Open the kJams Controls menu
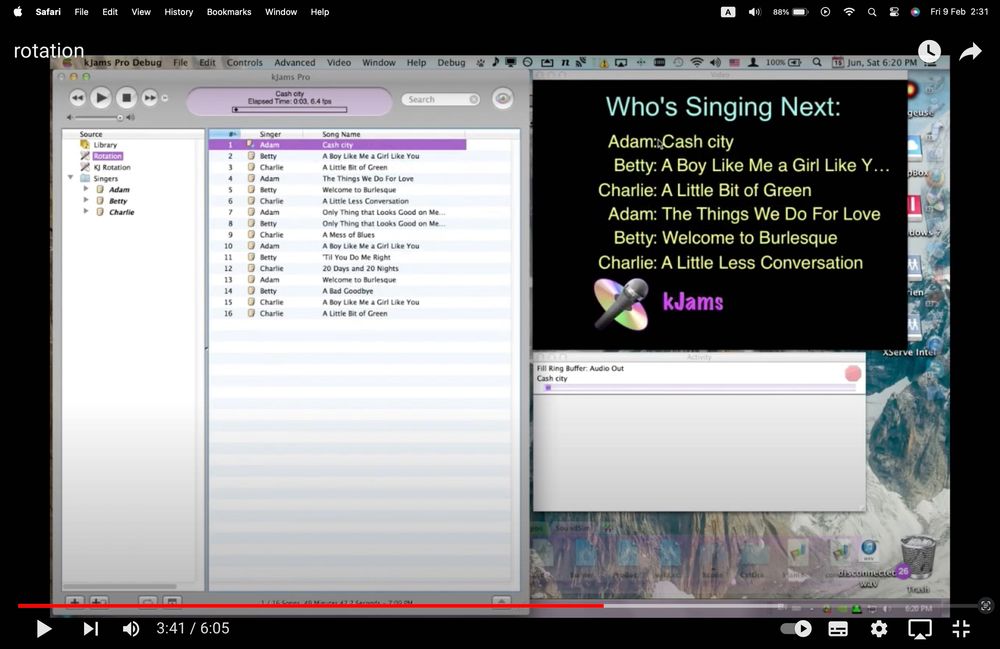The image size is (1000, 649). click(x=244, y=62)
